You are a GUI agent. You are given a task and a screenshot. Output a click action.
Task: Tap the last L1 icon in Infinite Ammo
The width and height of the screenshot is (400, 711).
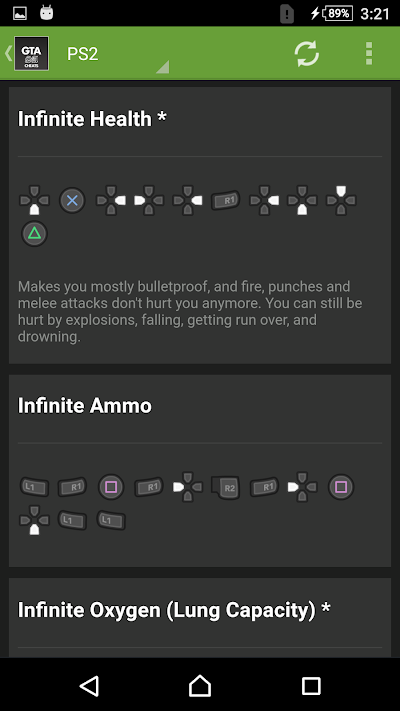[x=111, y=521]
